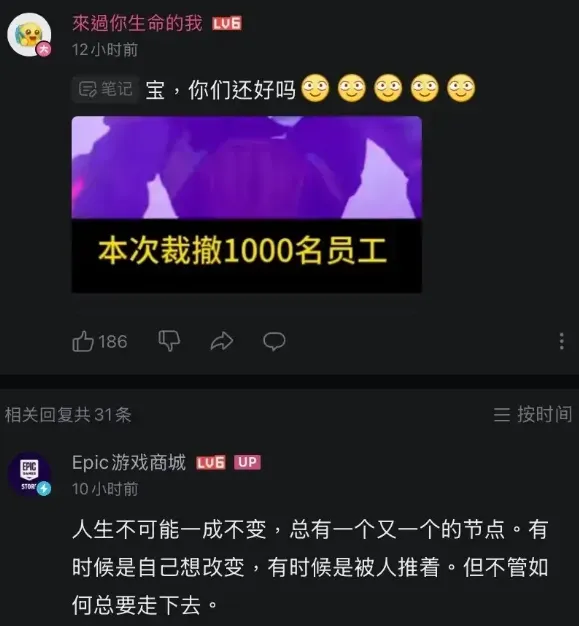The image size is (579, 626).
Task: Reply using the speech bubble icon
Action: click(274, 341)
